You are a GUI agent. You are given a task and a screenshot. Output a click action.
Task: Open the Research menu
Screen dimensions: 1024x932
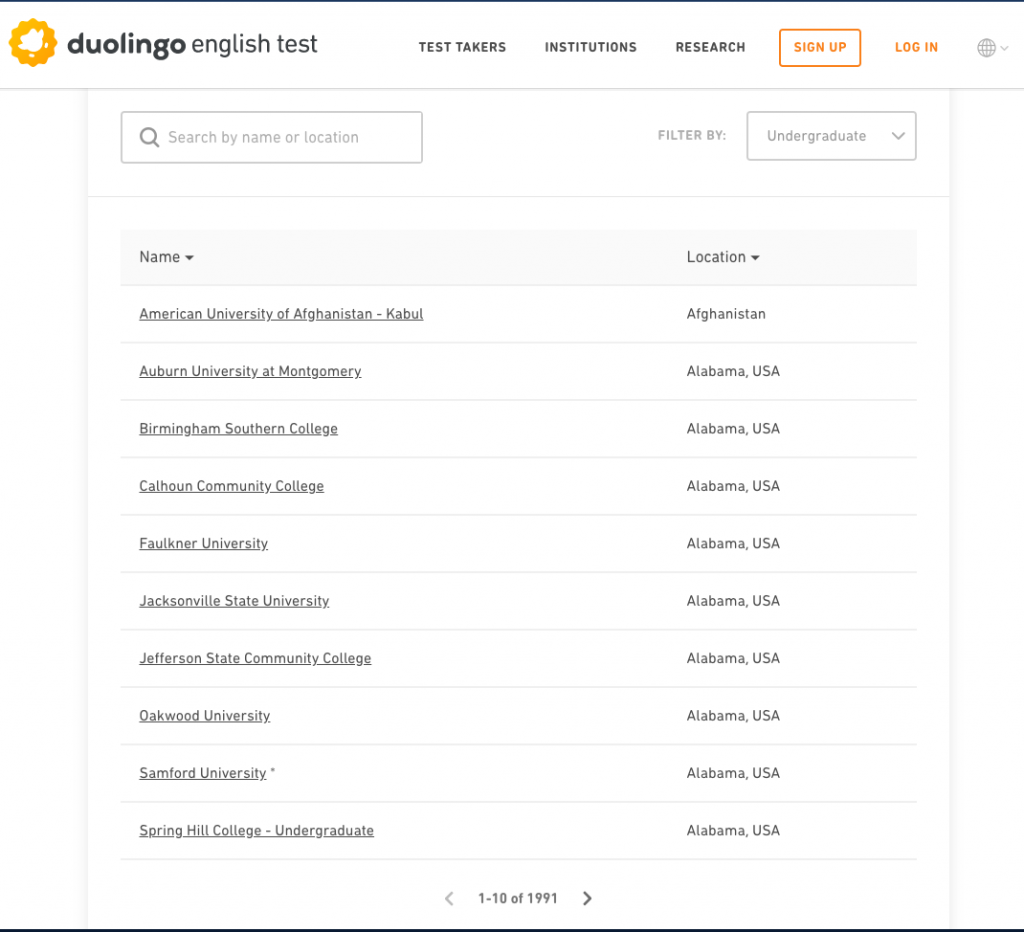click(x=711, y=47)
